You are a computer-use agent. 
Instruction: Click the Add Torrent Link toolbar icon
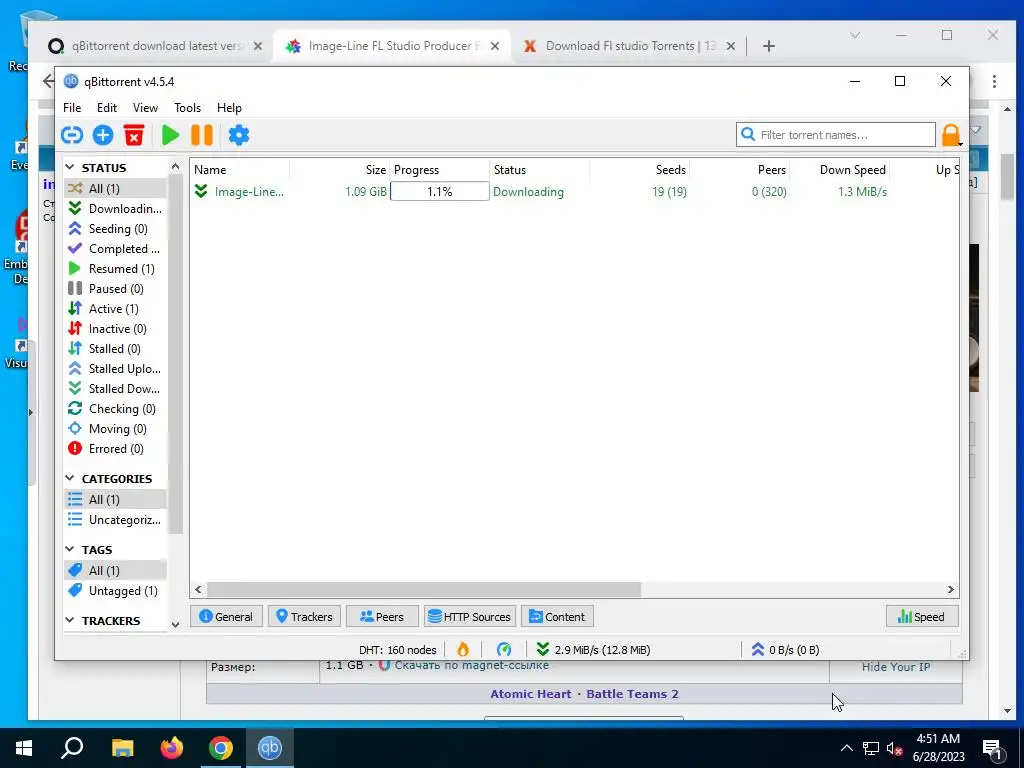click(72, 135)
